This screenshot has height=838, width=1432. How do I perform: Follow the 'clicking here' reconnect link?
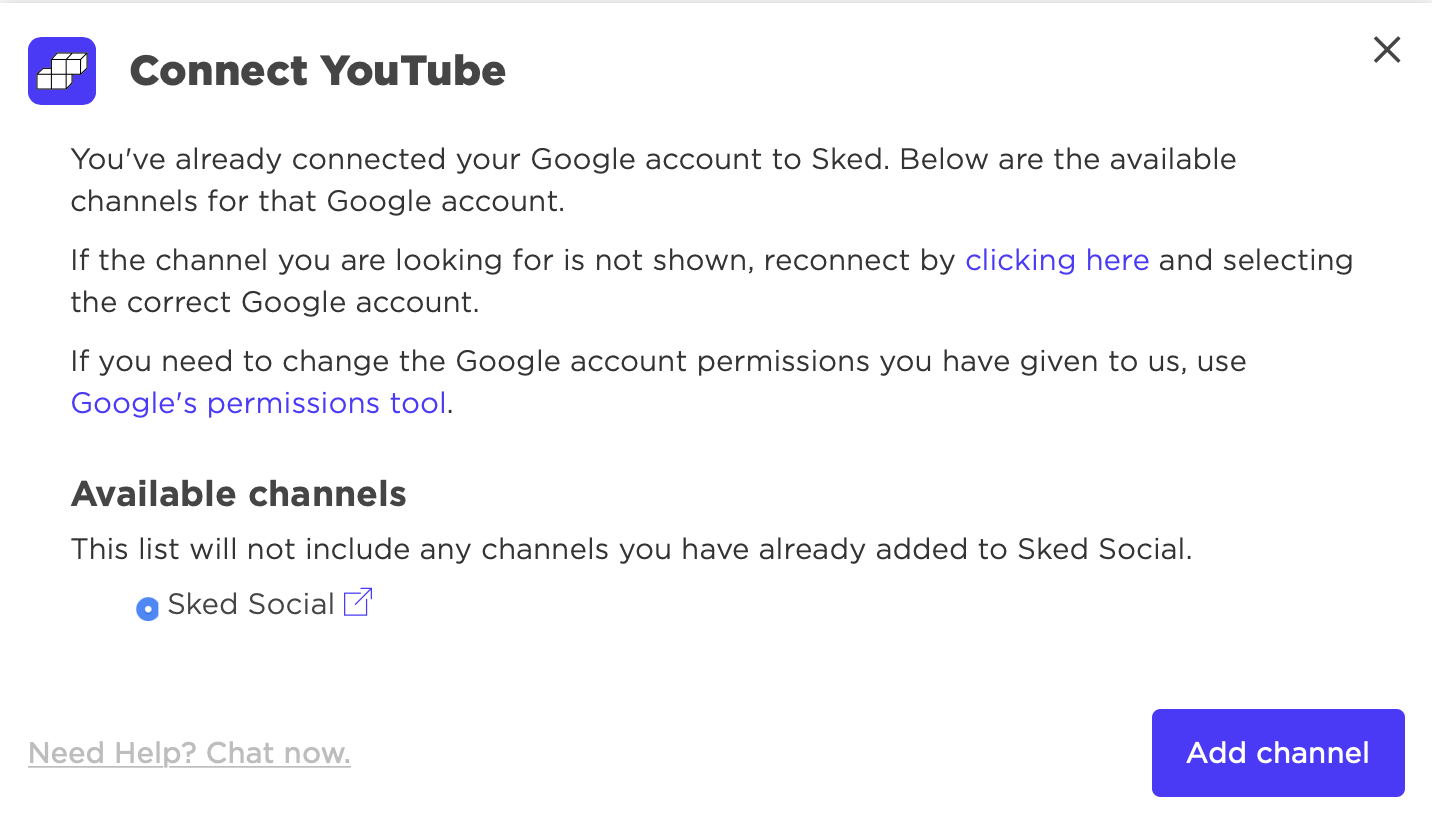click(x=1057, y=260)
